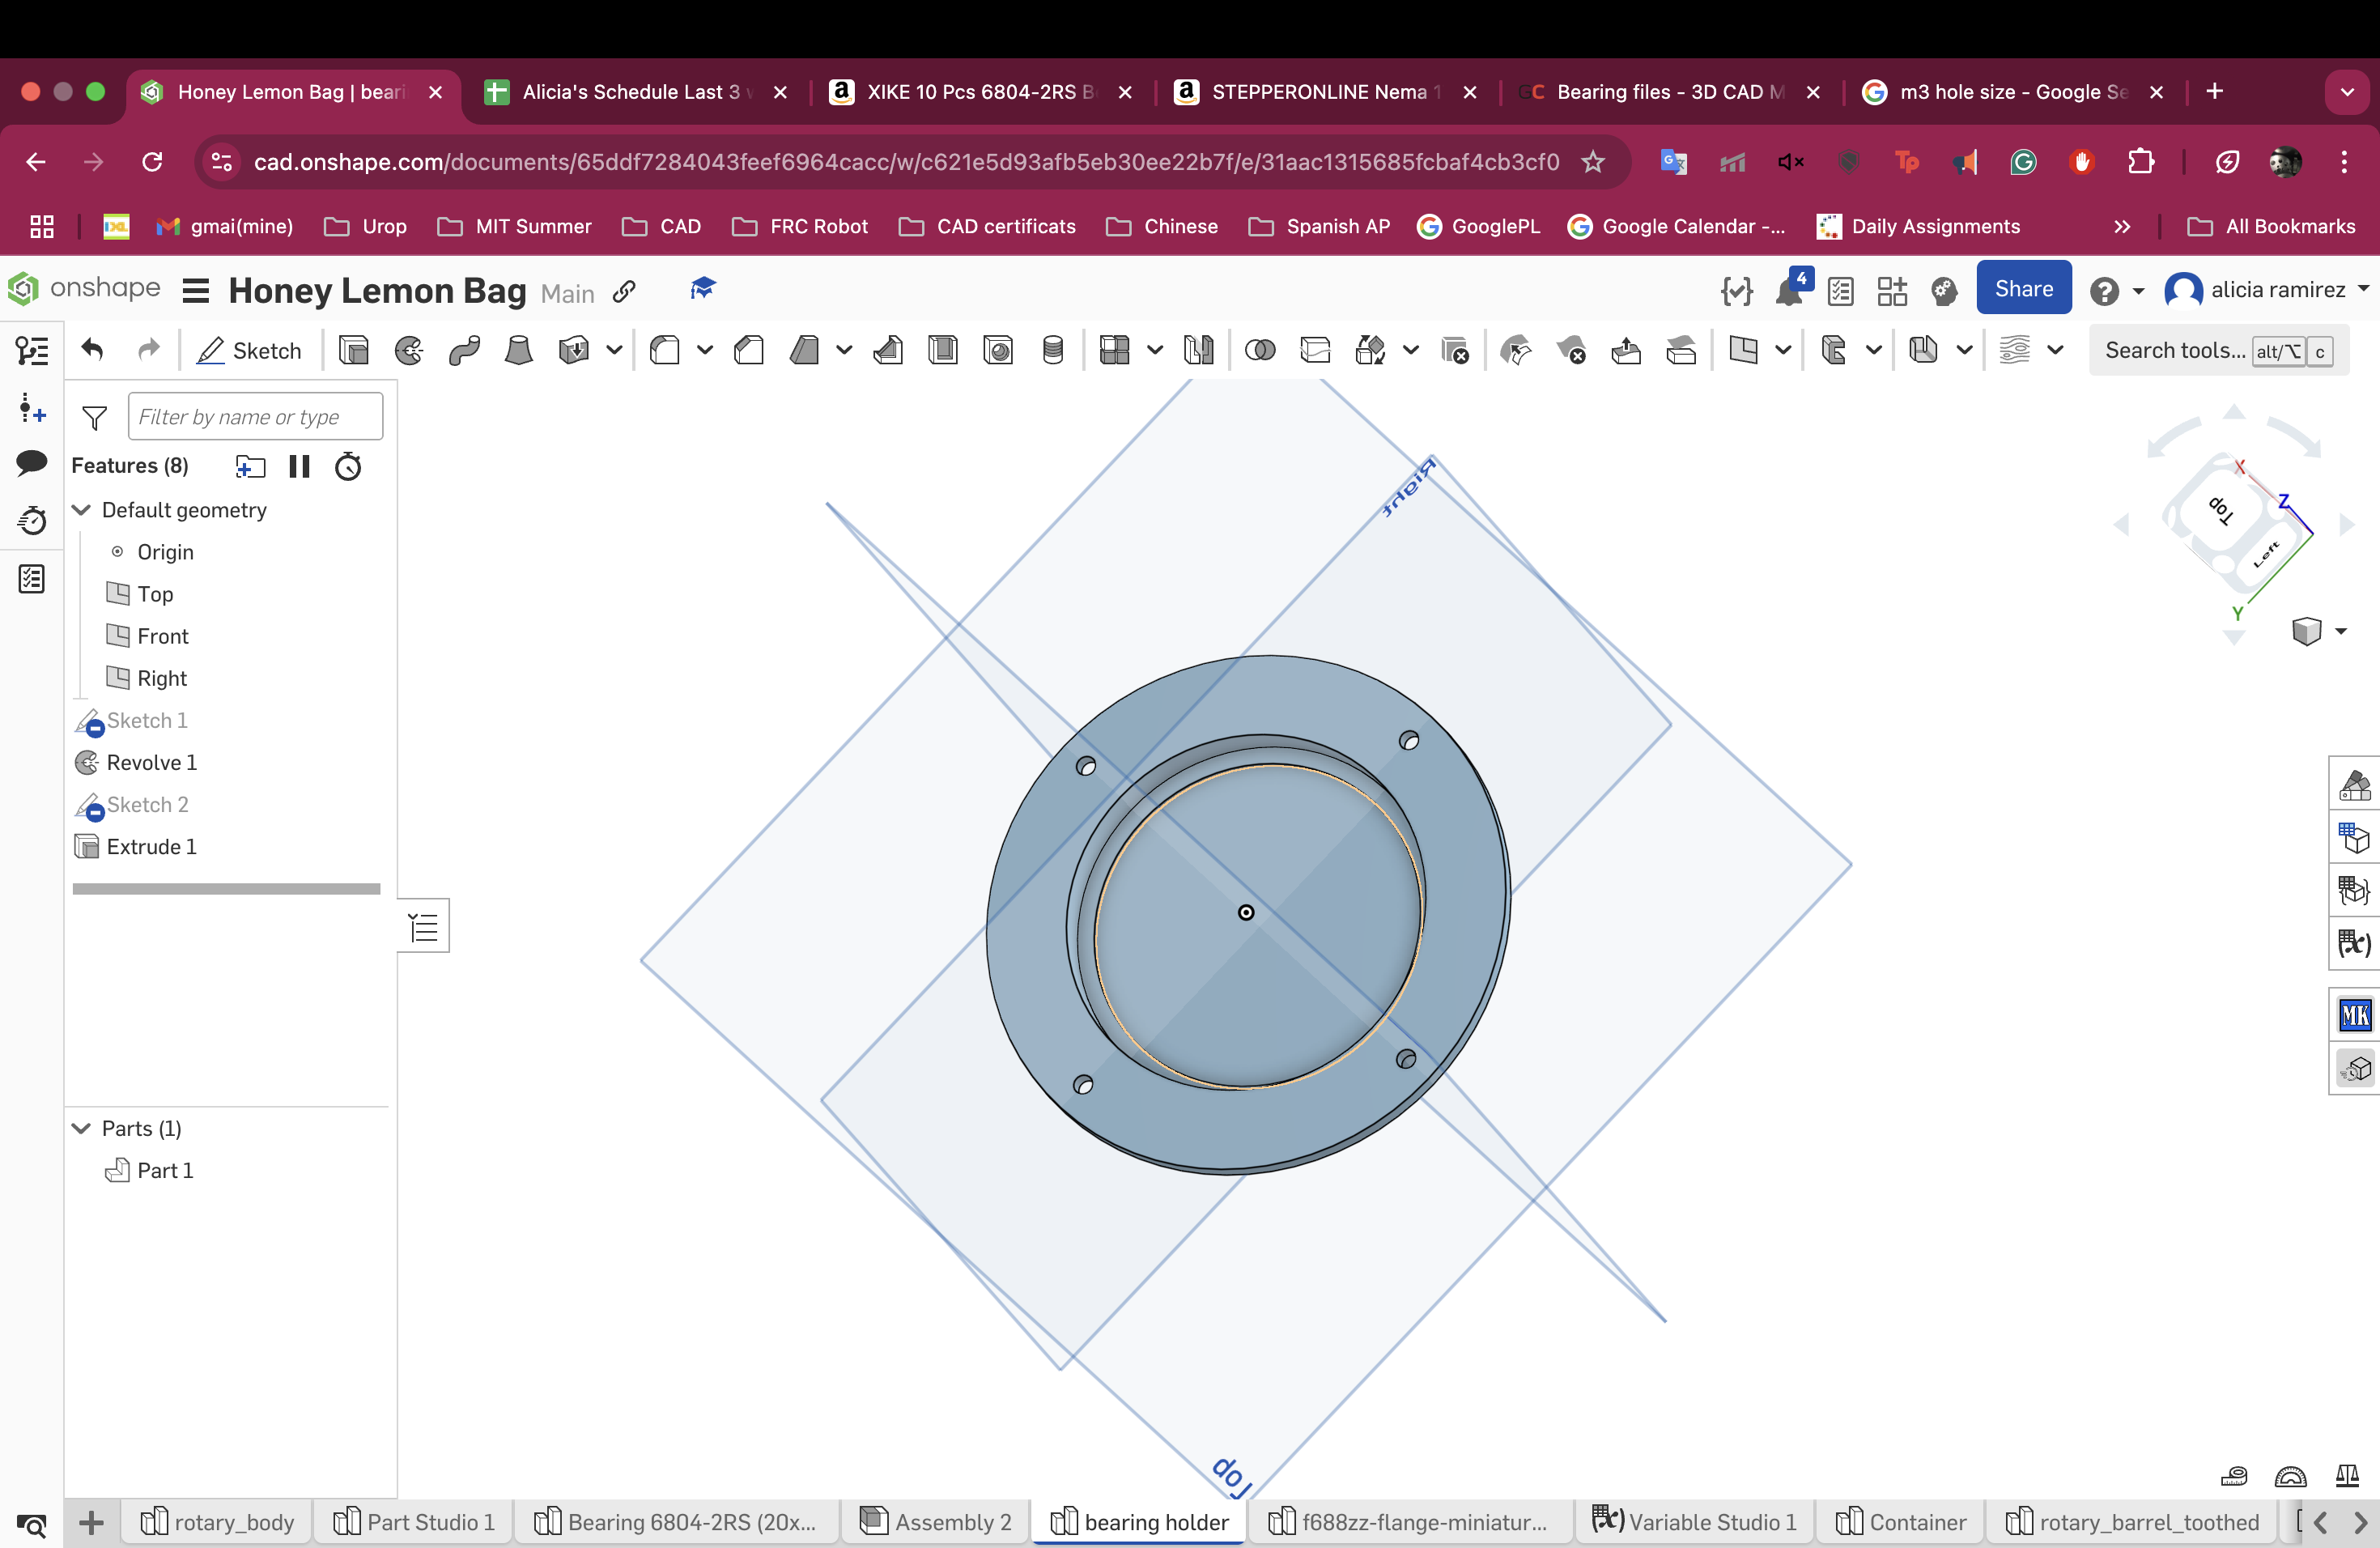
Task: Select the Loft tool icon
Action: tap(518, 351)
